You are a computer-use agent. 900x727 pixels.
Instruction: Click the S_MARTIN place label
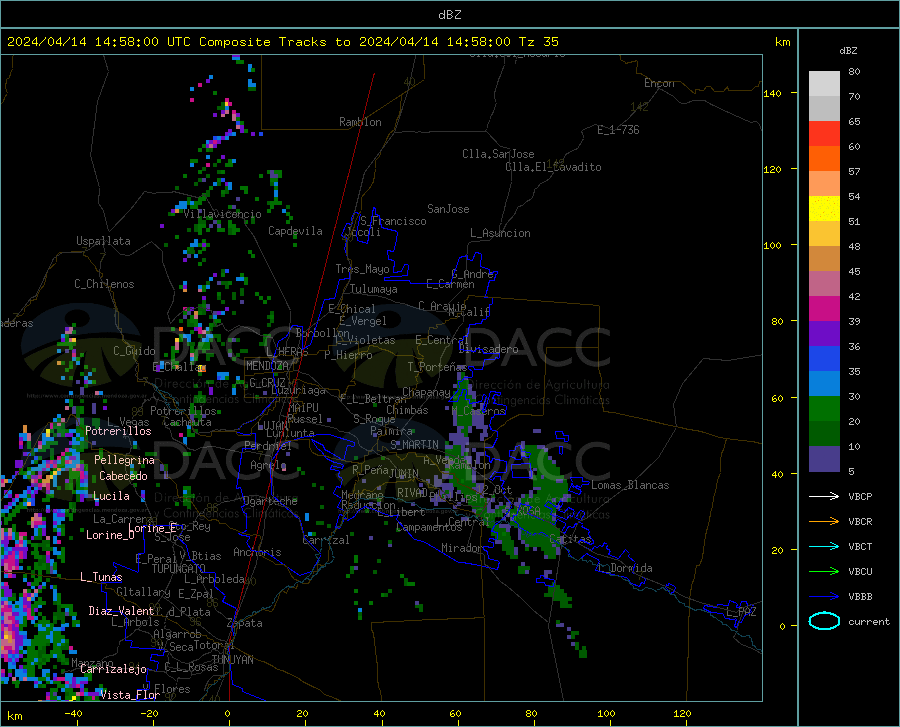coord(414,445)
